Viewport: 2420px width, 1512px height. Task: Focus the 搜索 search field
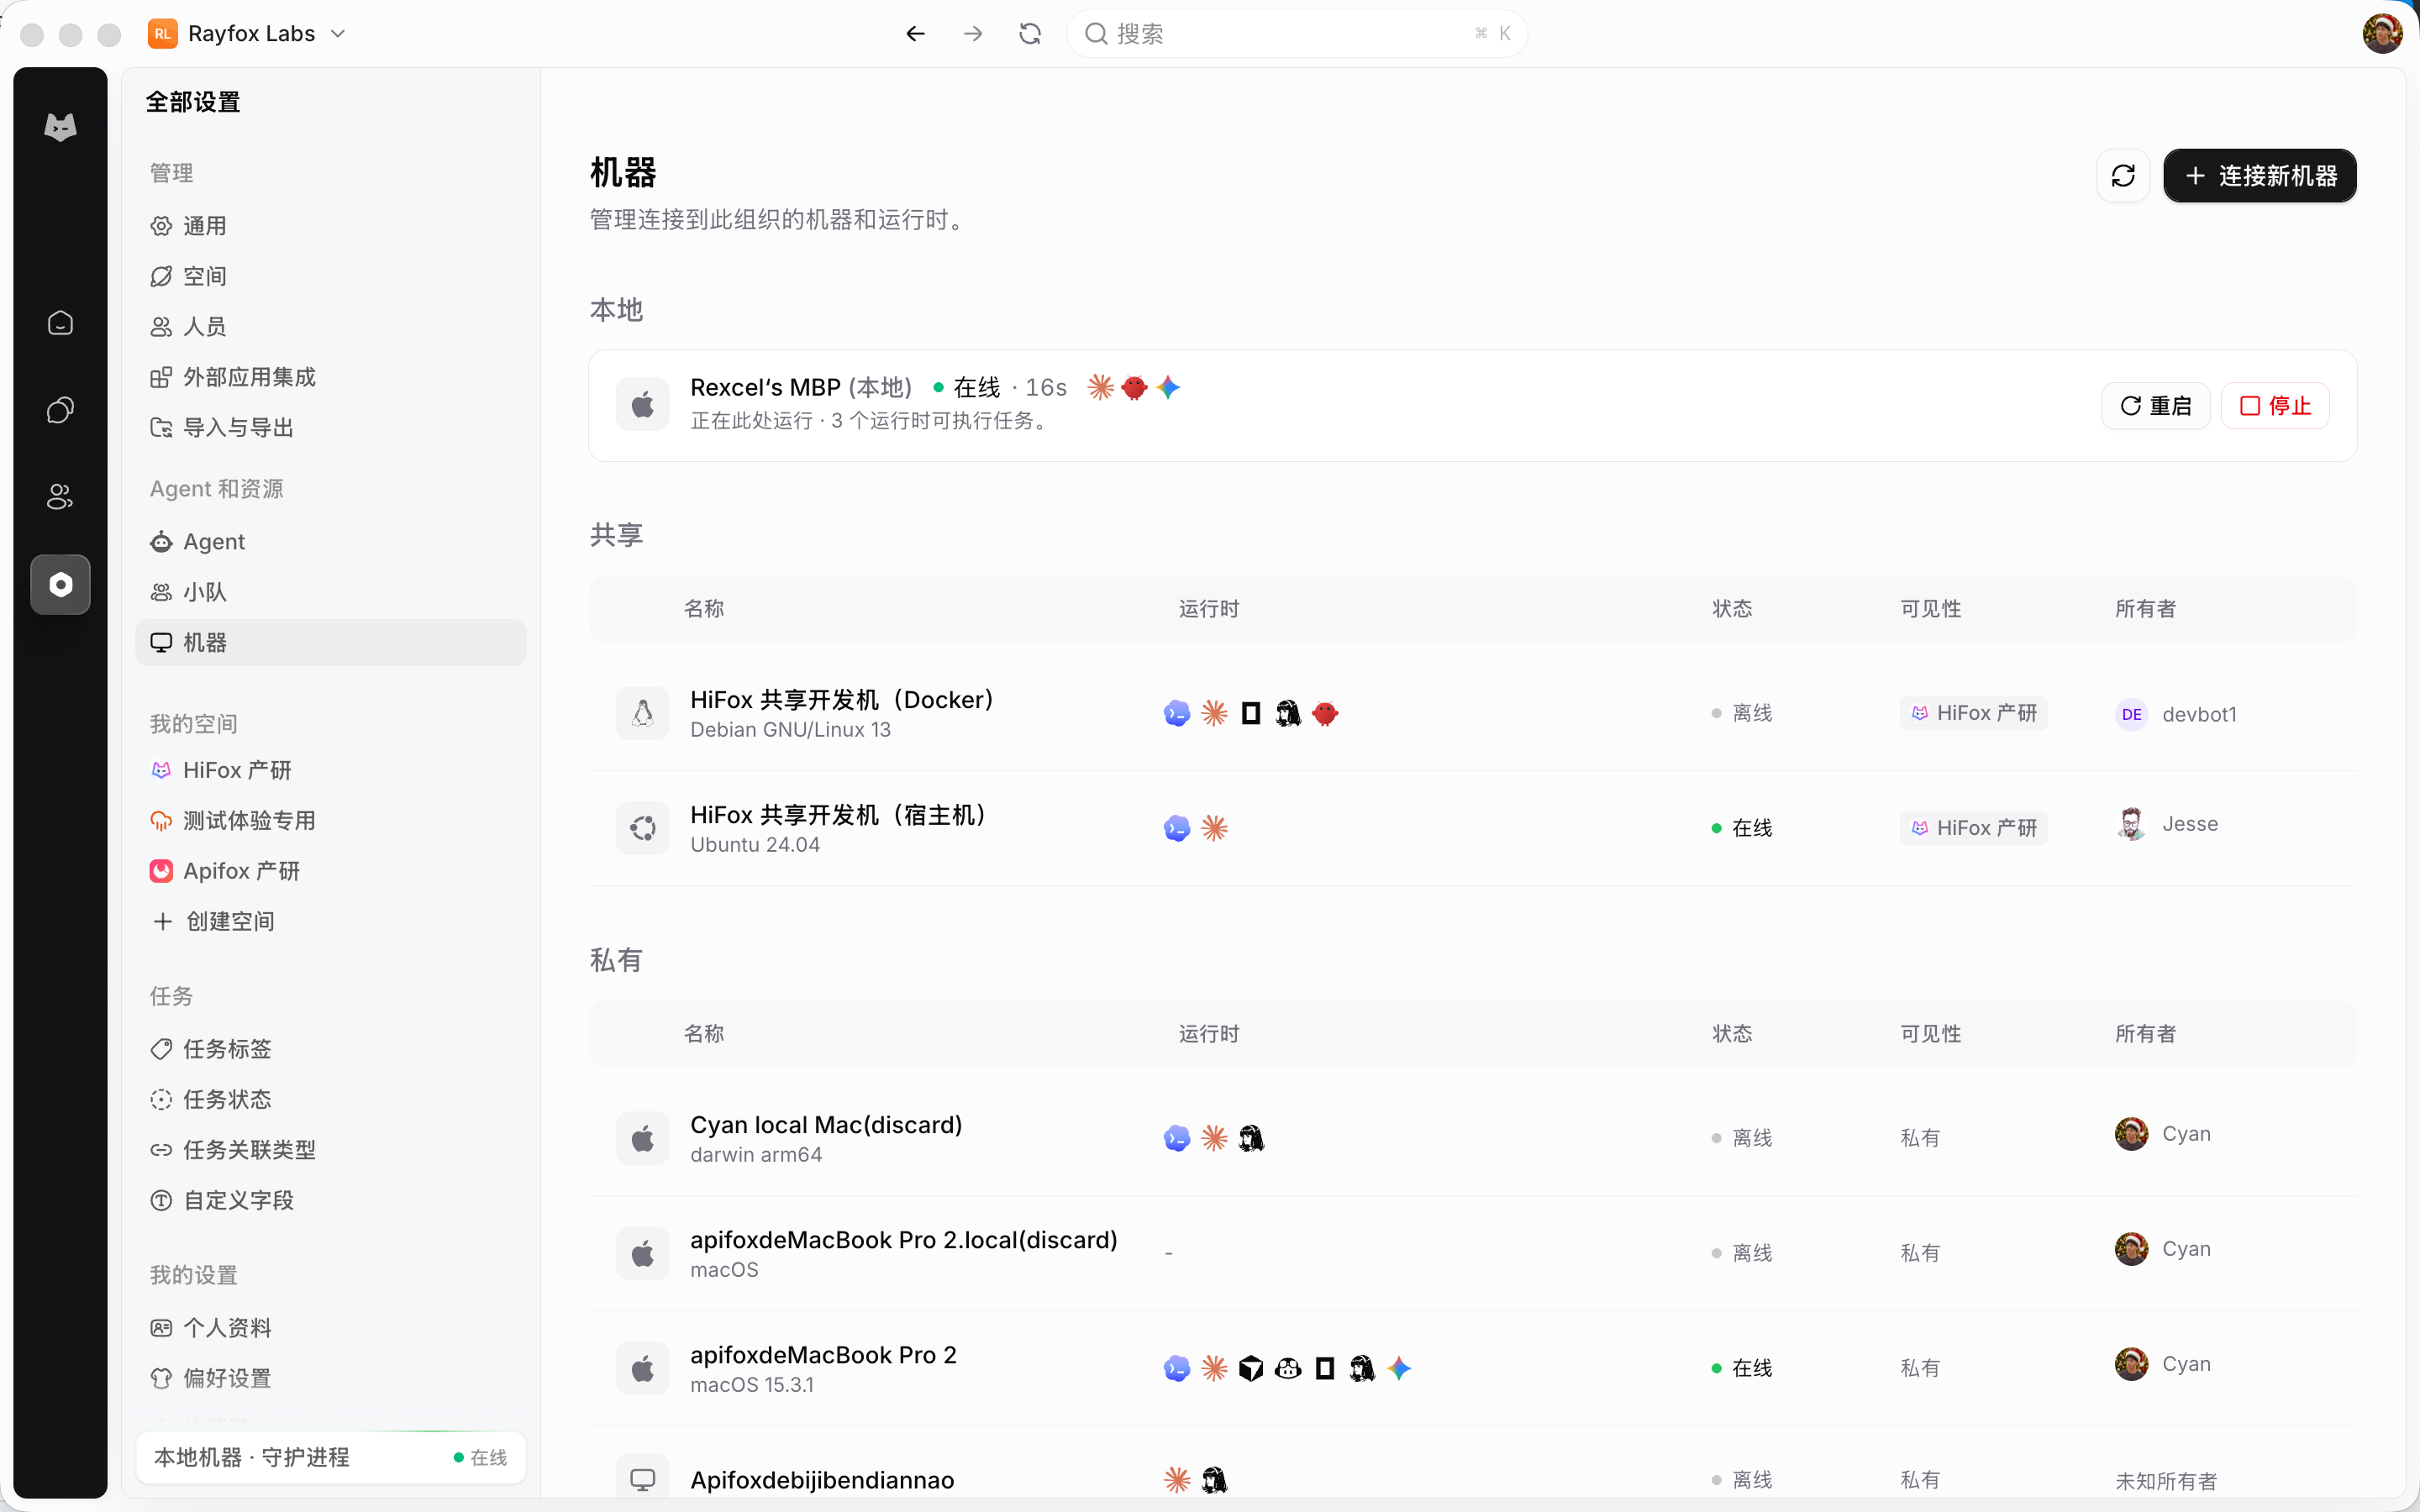1296,34
